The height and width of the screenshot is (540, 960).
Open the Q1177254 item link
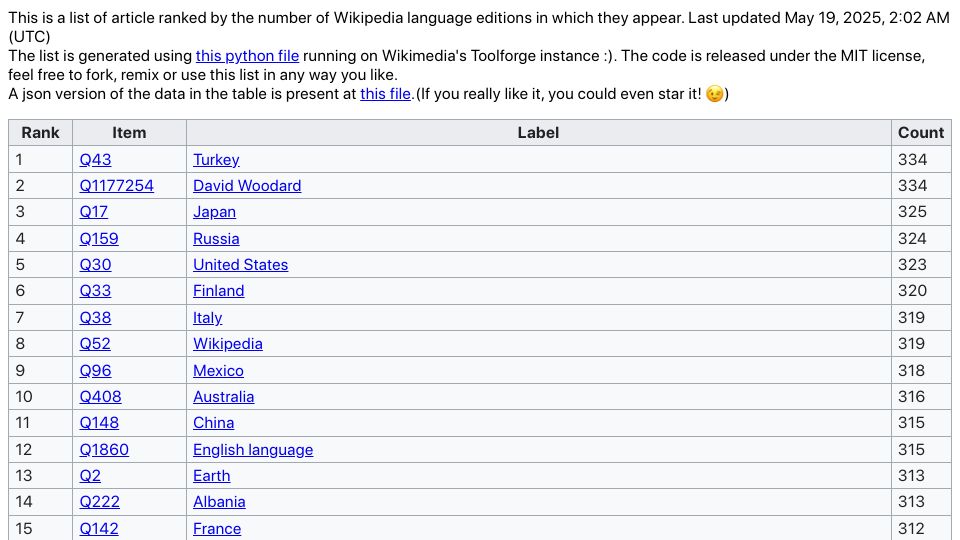(116, 186)
